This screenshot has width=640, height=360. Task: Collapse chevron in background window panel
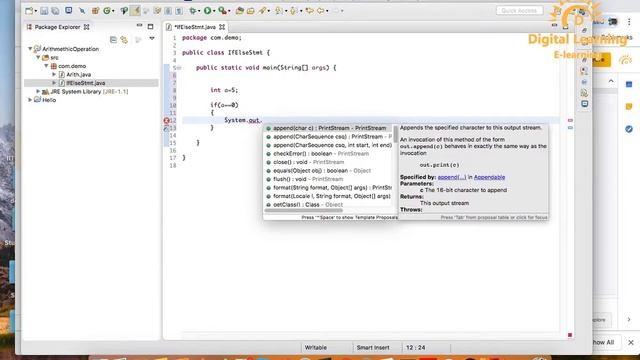pyautogui.click(x=611, y=81)
